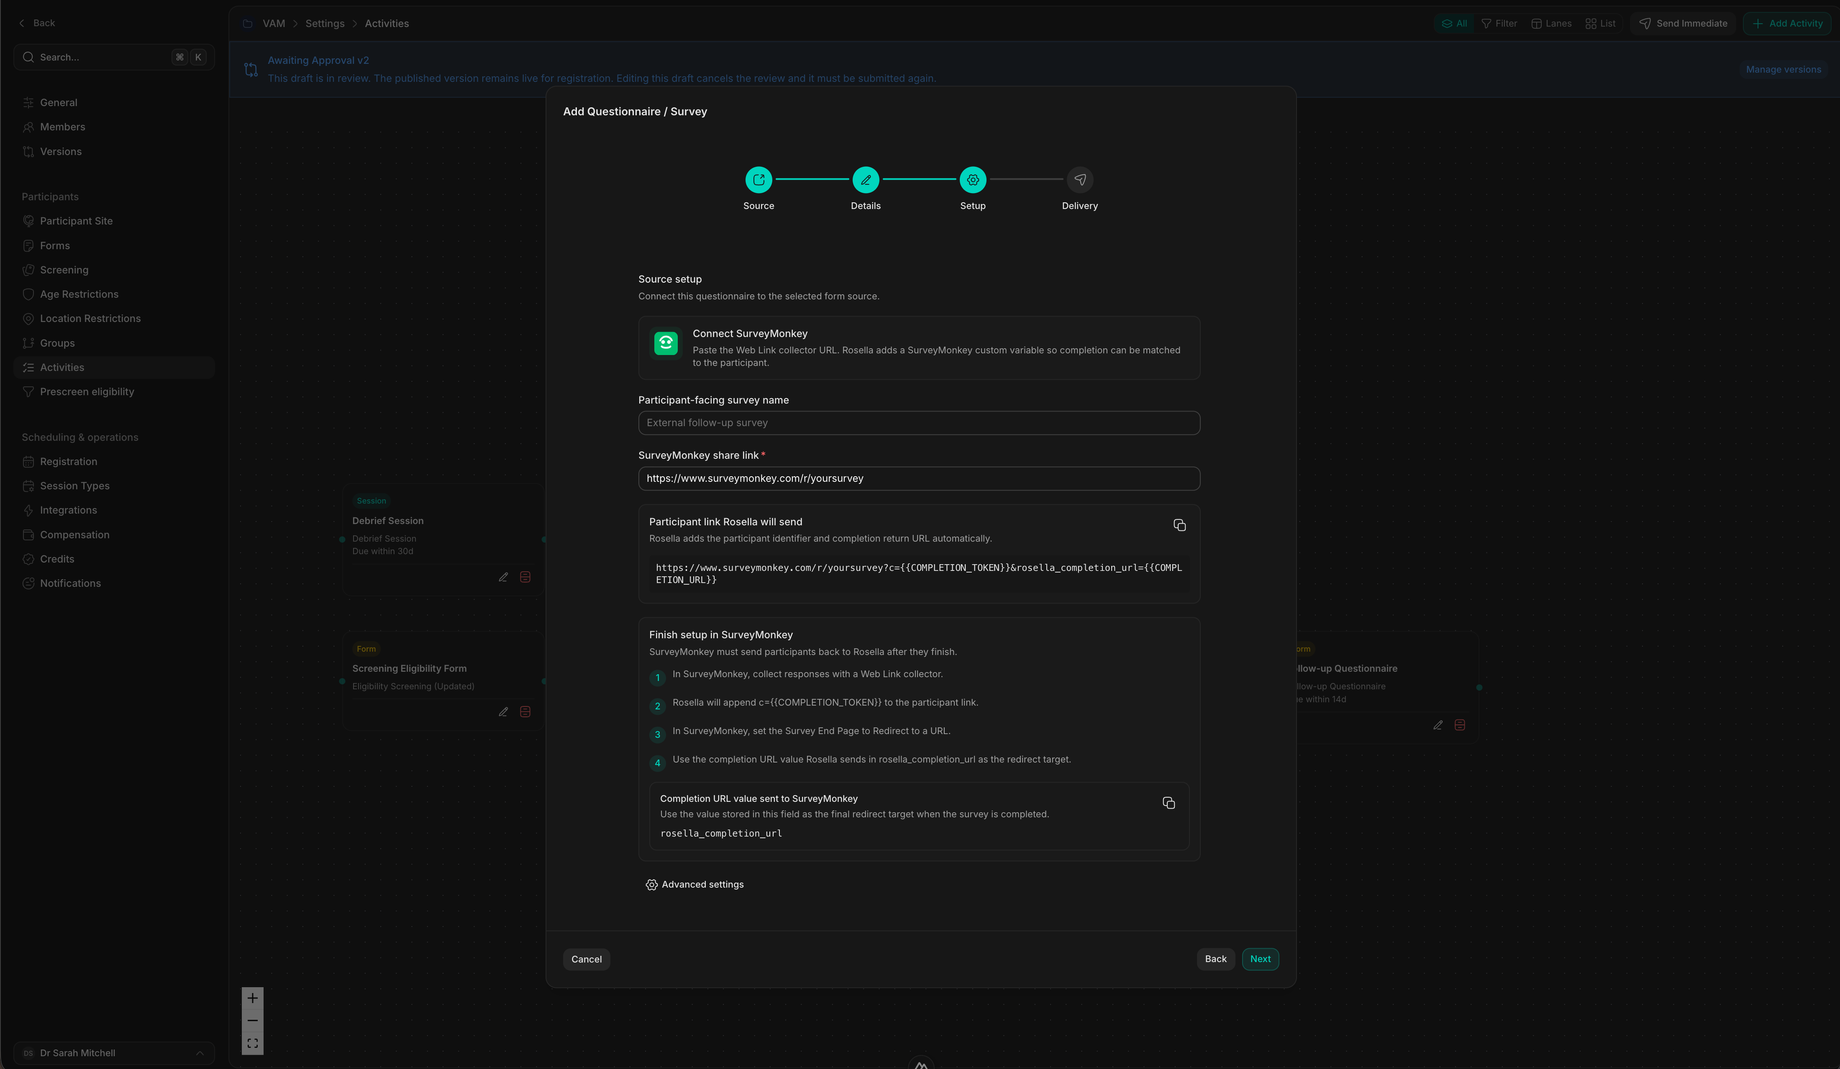Switch to Lanes view
This screenshot has height=1069, width=1840.
pyautogui.click(x=1552, y=23)
